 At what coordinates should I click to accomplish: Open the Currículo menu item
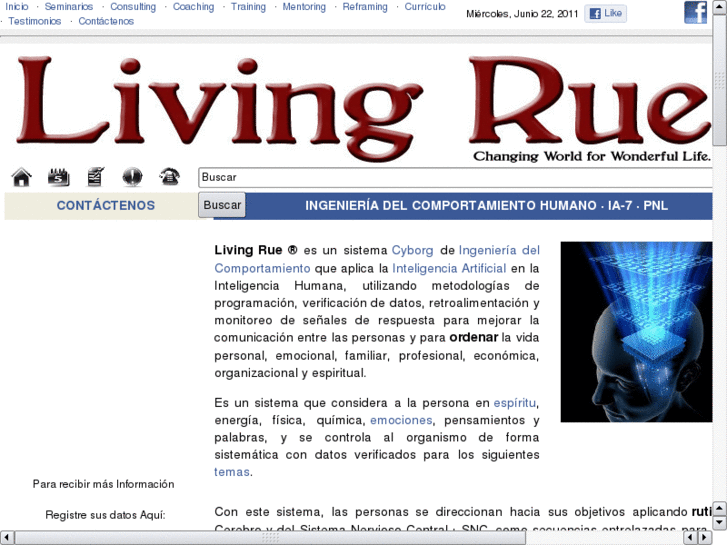click(425, 7)
